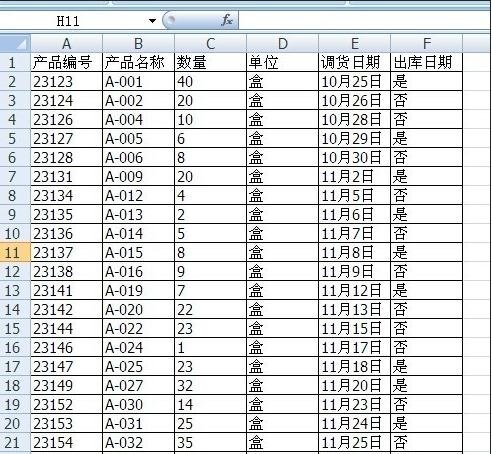Select row 1 header
This screenshot has width=492, height=454.
[15, 62]
